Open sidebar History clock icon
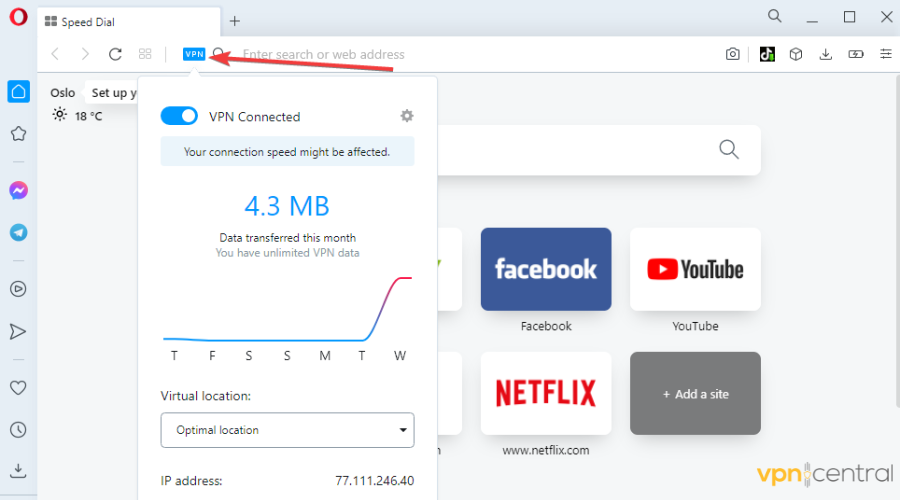Screen dimensions: 900x500 click(x=18, y=430)
